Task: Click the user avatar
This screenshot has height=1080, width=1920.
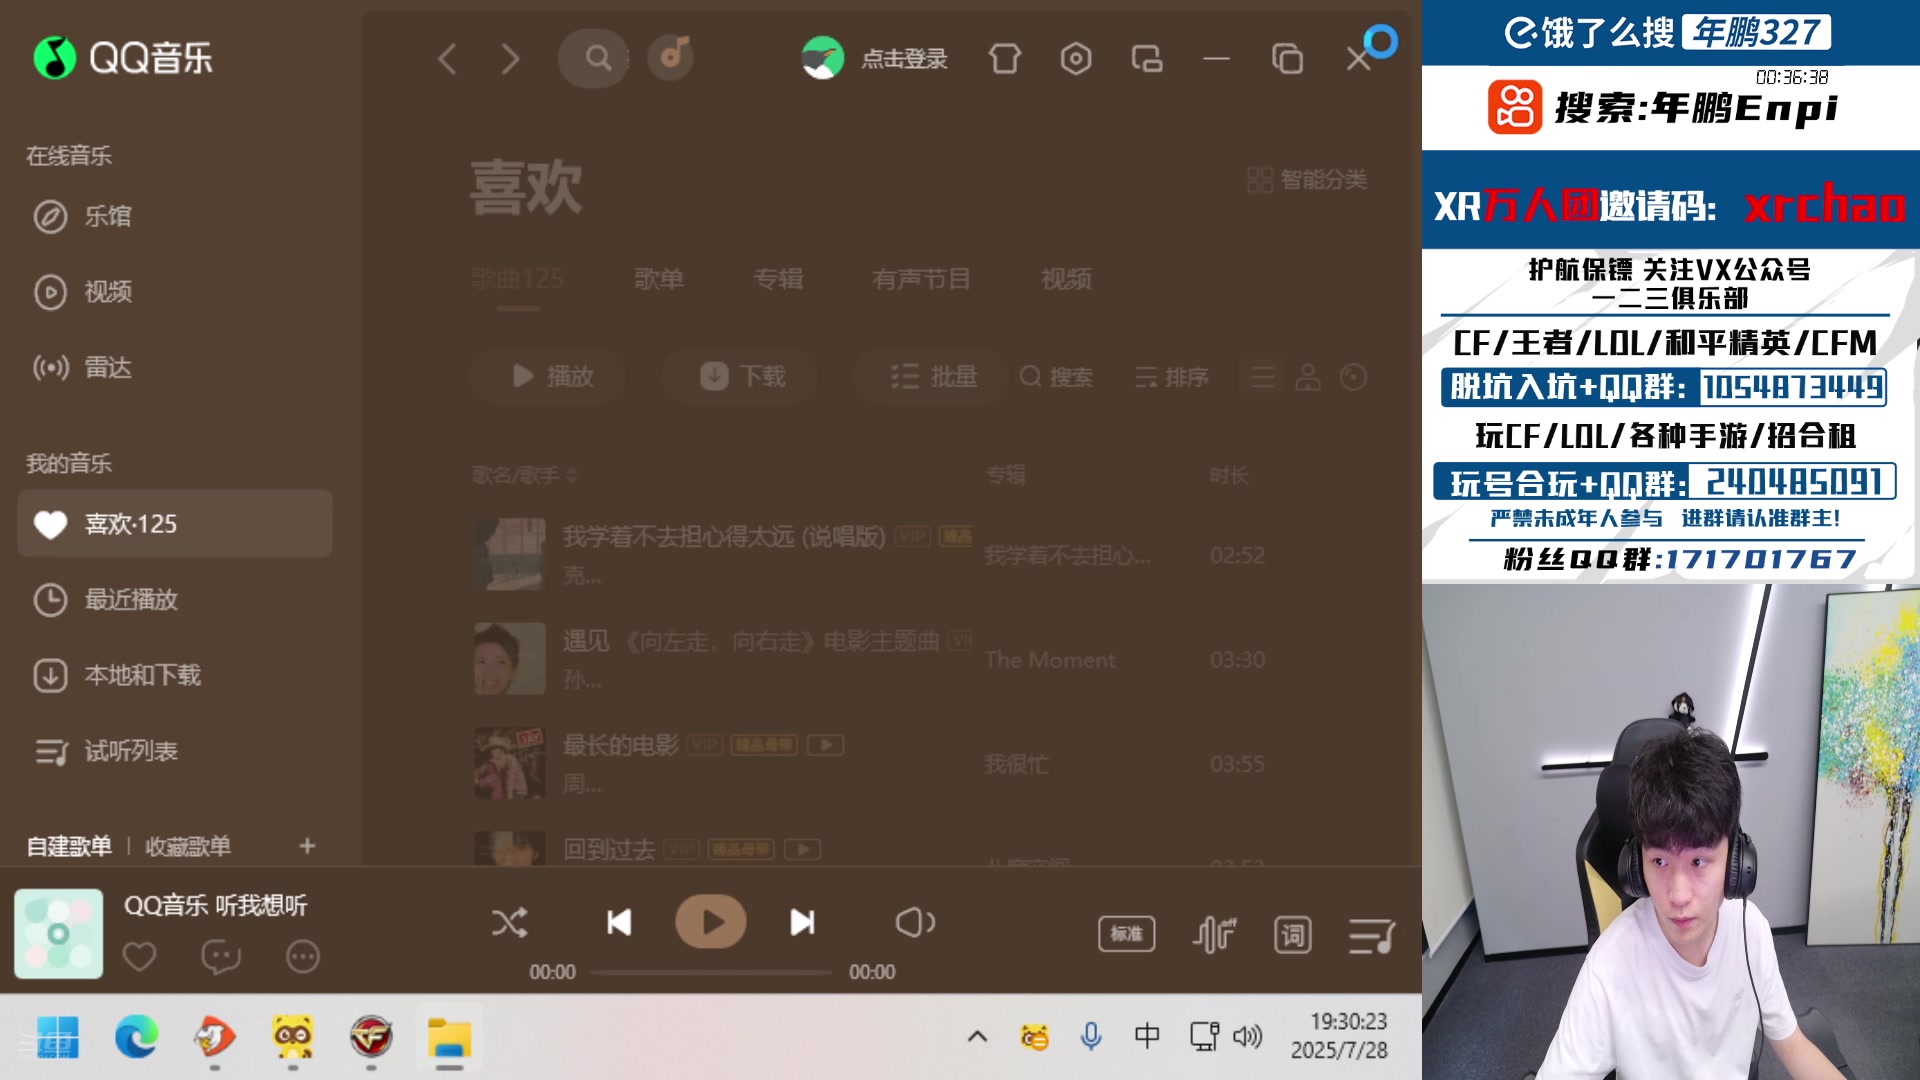Action: [822, 58]
